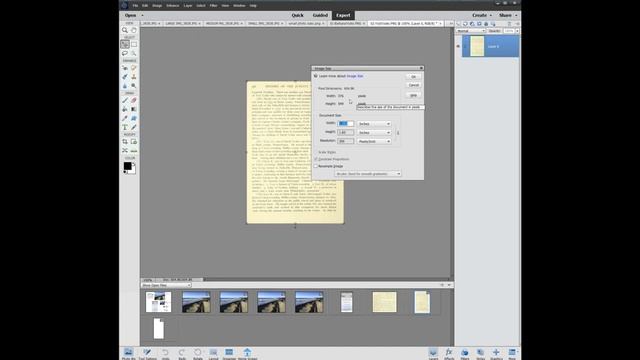Image resolution: width=640 pixels, height=360 pixels.
Task: Open the Effects panel
Action: click(449, 353)
